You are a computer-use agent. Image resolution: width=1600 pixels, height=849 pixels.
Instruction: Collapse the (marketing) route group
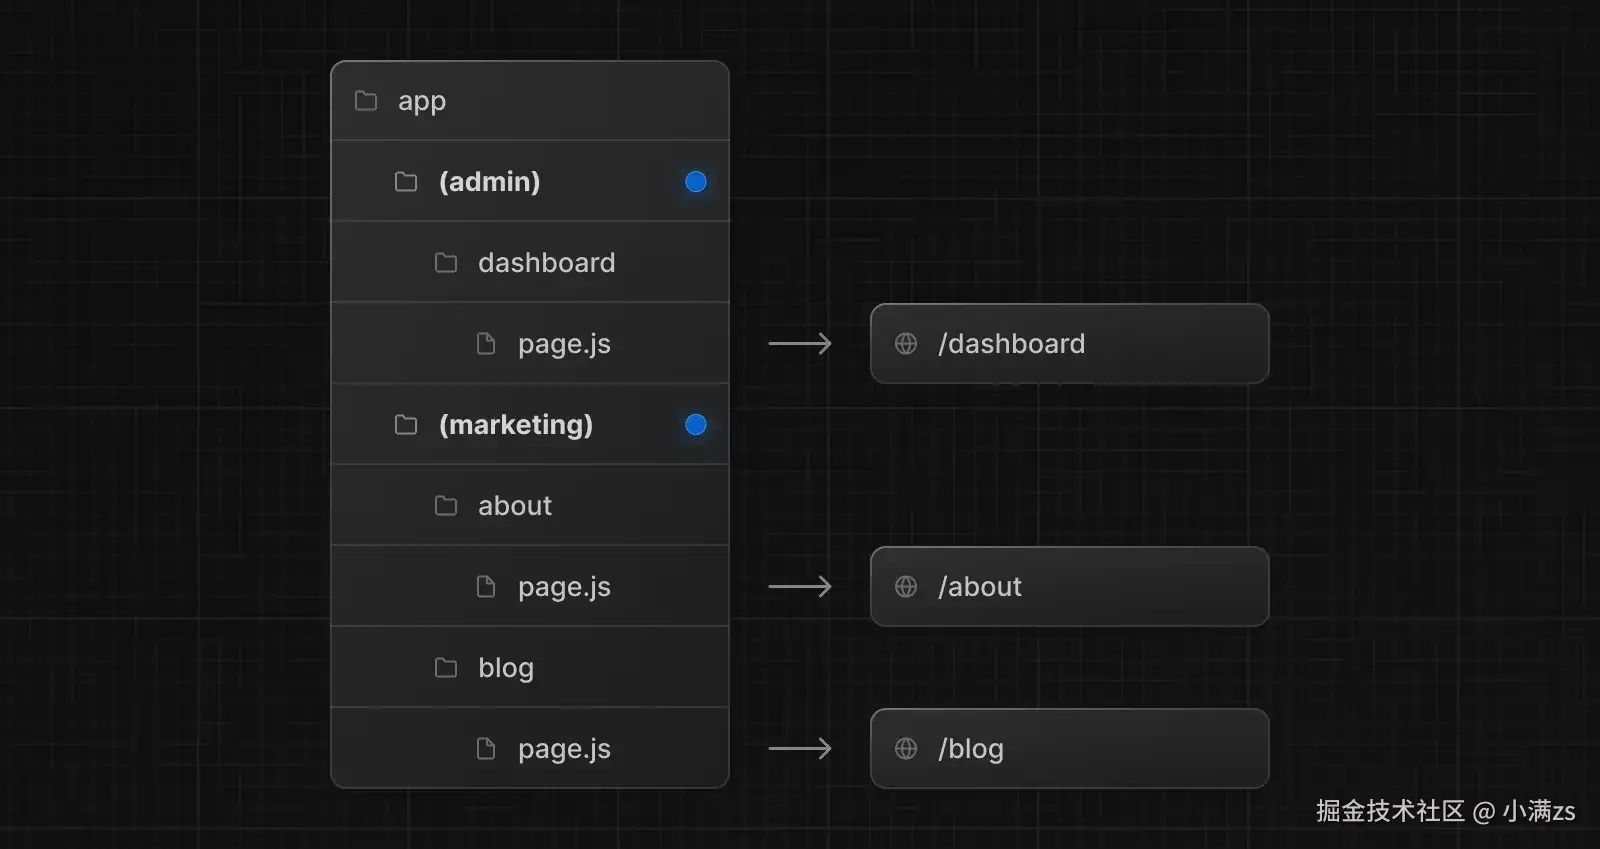pyautogui.click(x=515, y=425)
